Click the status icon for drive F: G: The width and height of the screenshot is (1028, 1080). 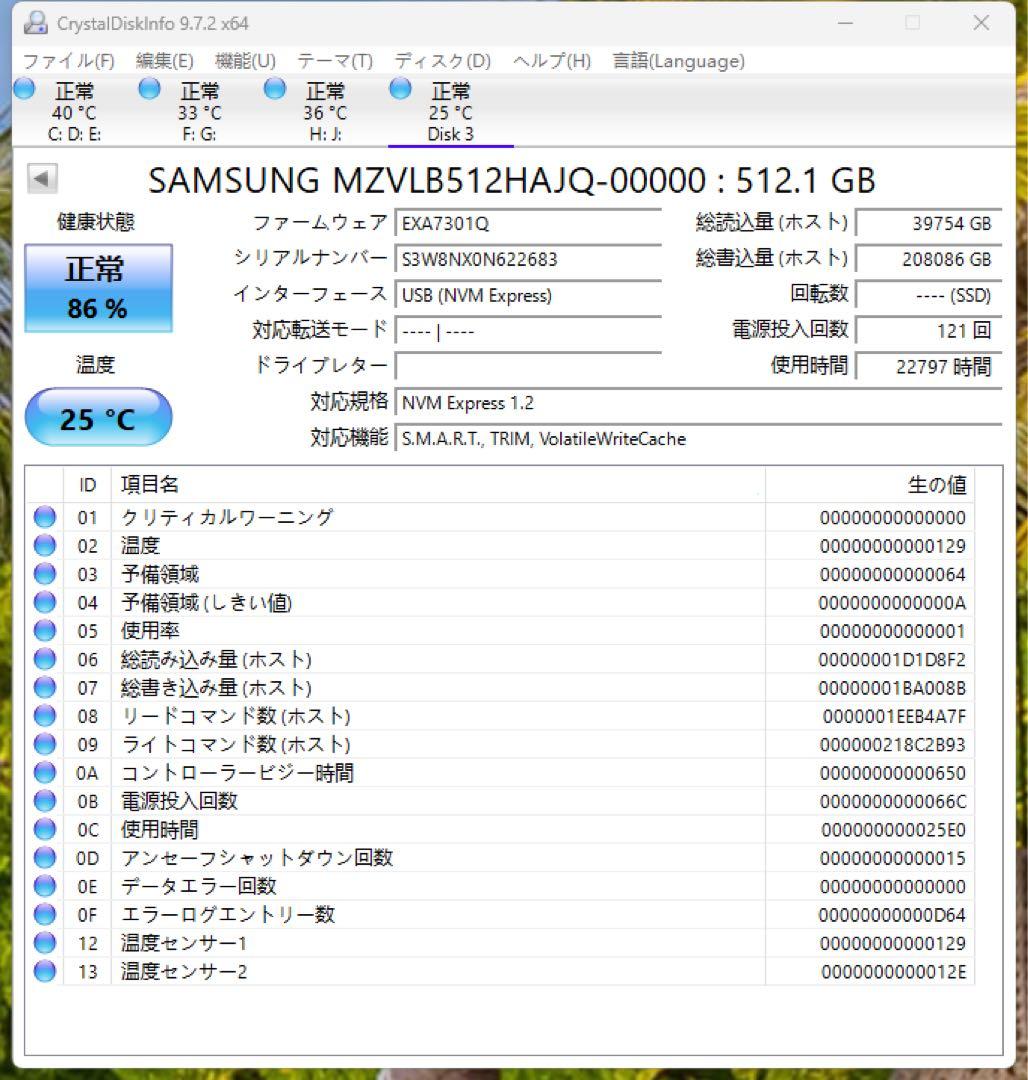149,89
